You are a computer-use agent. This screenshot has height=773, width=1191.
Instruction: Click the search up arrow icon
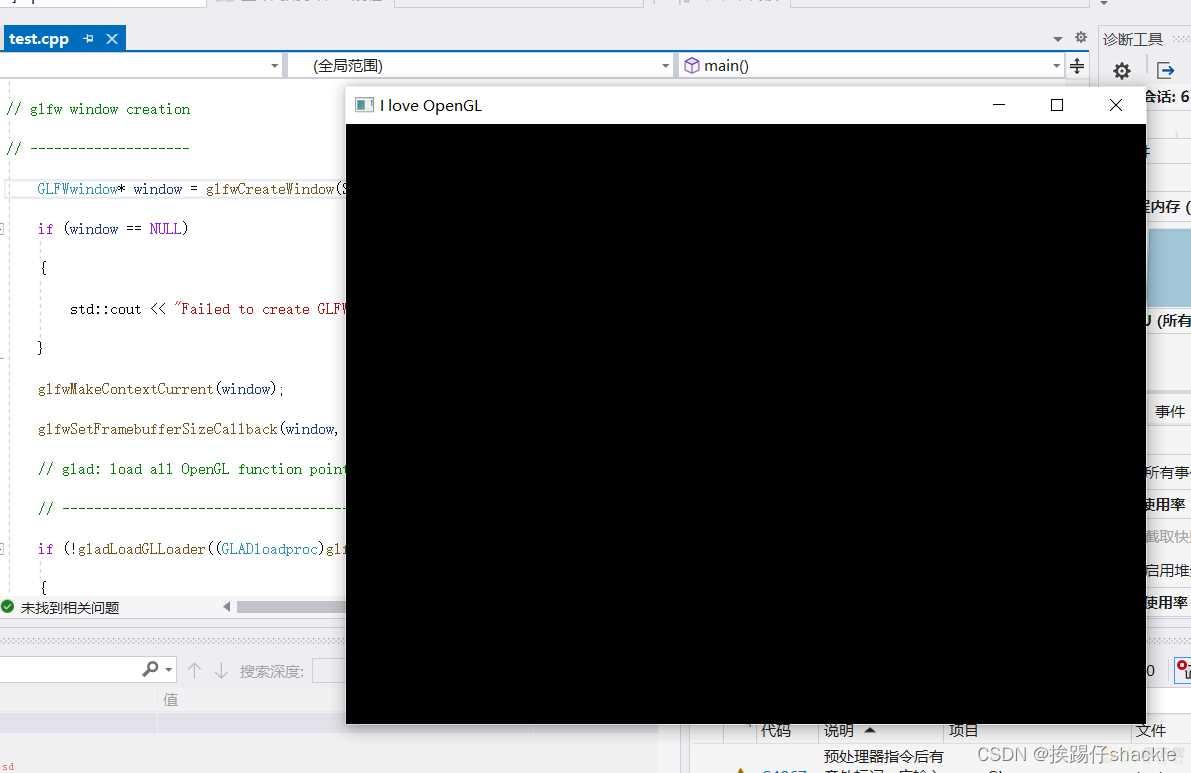click(x=194, y=670)
